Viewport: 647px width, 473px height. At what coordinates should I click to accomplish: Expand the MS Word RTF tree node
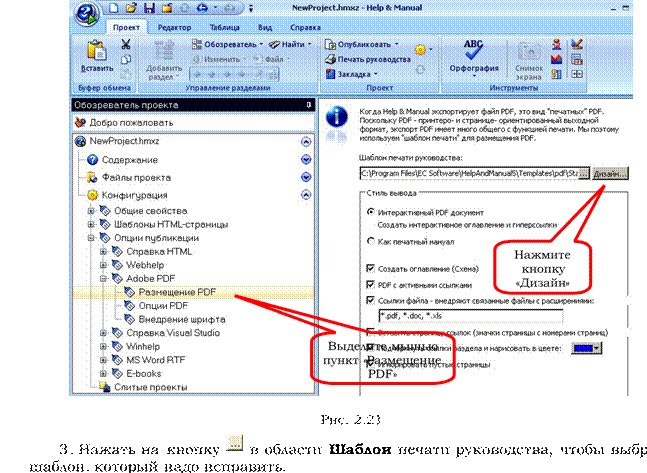[x=103, y=360]
